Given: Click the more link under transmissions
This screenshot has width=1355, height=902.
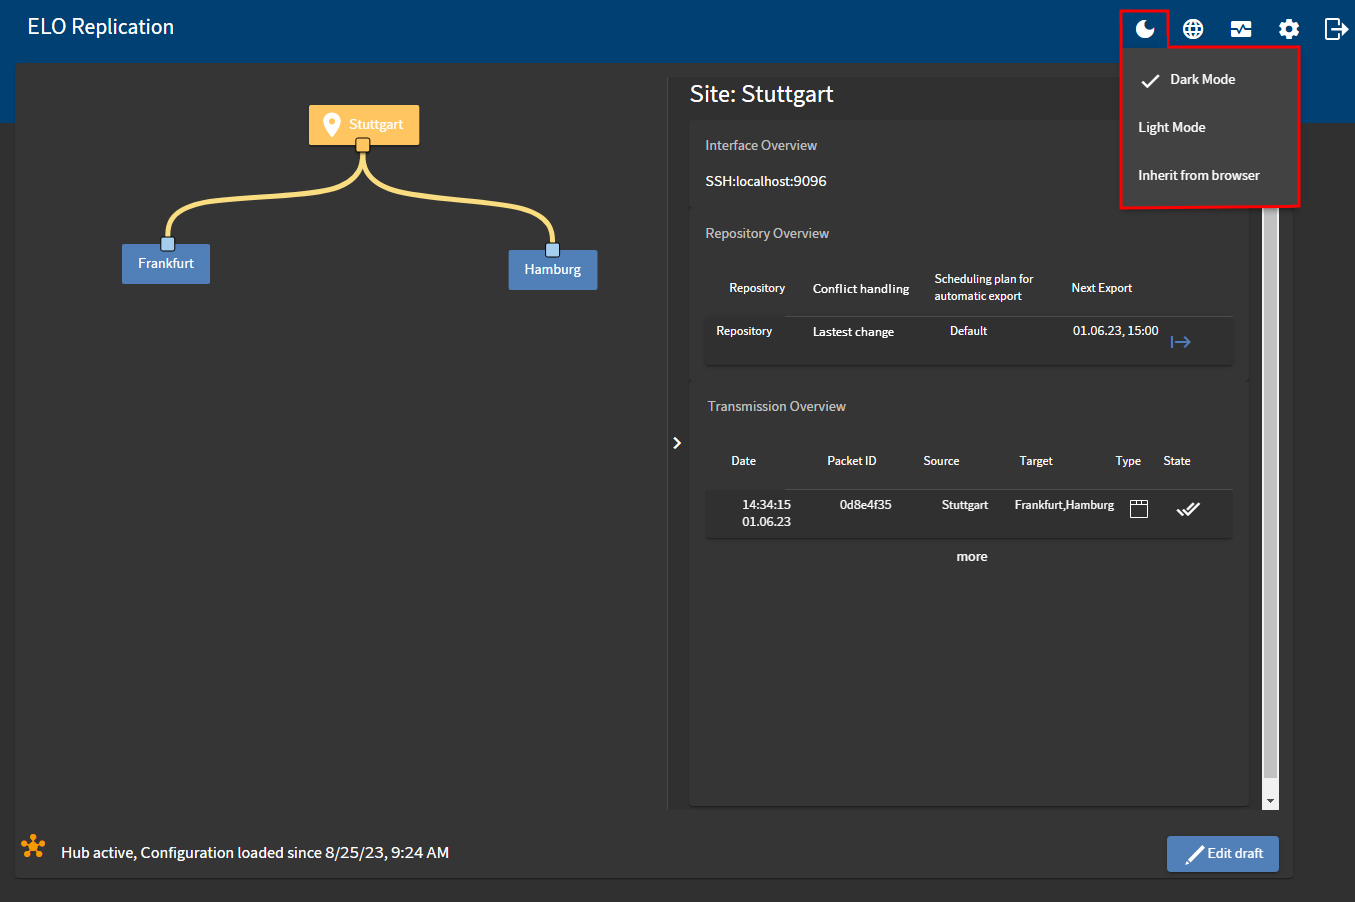Looking at the screenshot, I should (972, 557).
